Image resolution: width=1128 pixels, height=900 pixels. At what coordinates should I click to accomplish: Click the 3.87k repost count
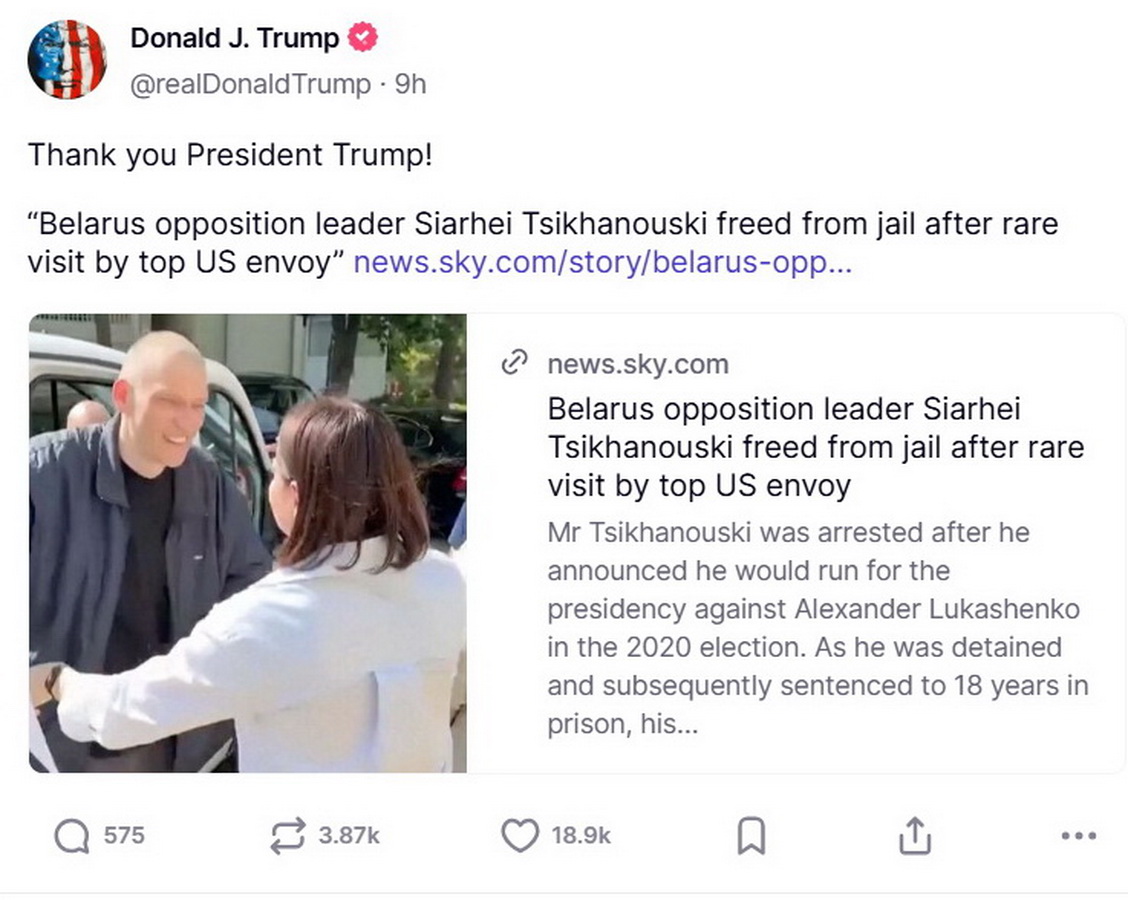pos(349,835)
